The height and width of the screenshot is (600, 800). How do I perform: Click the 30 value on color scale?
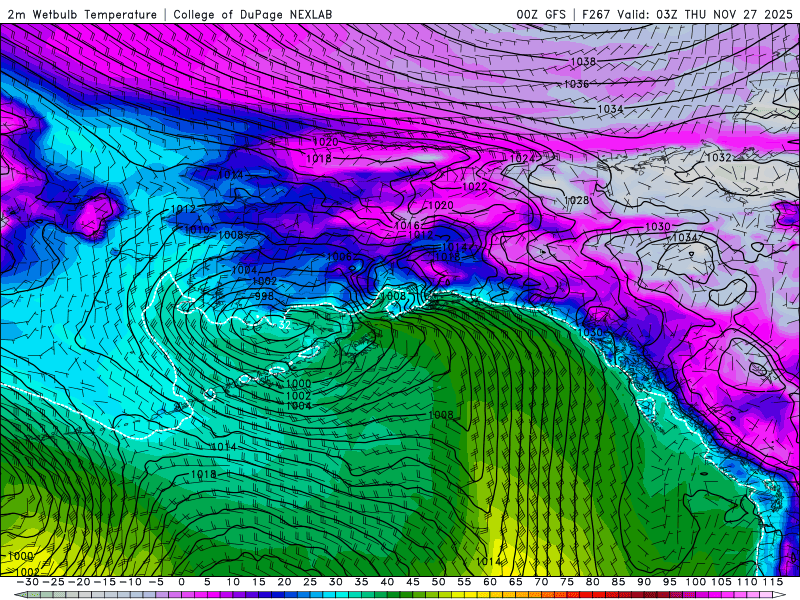pos(335,582)
